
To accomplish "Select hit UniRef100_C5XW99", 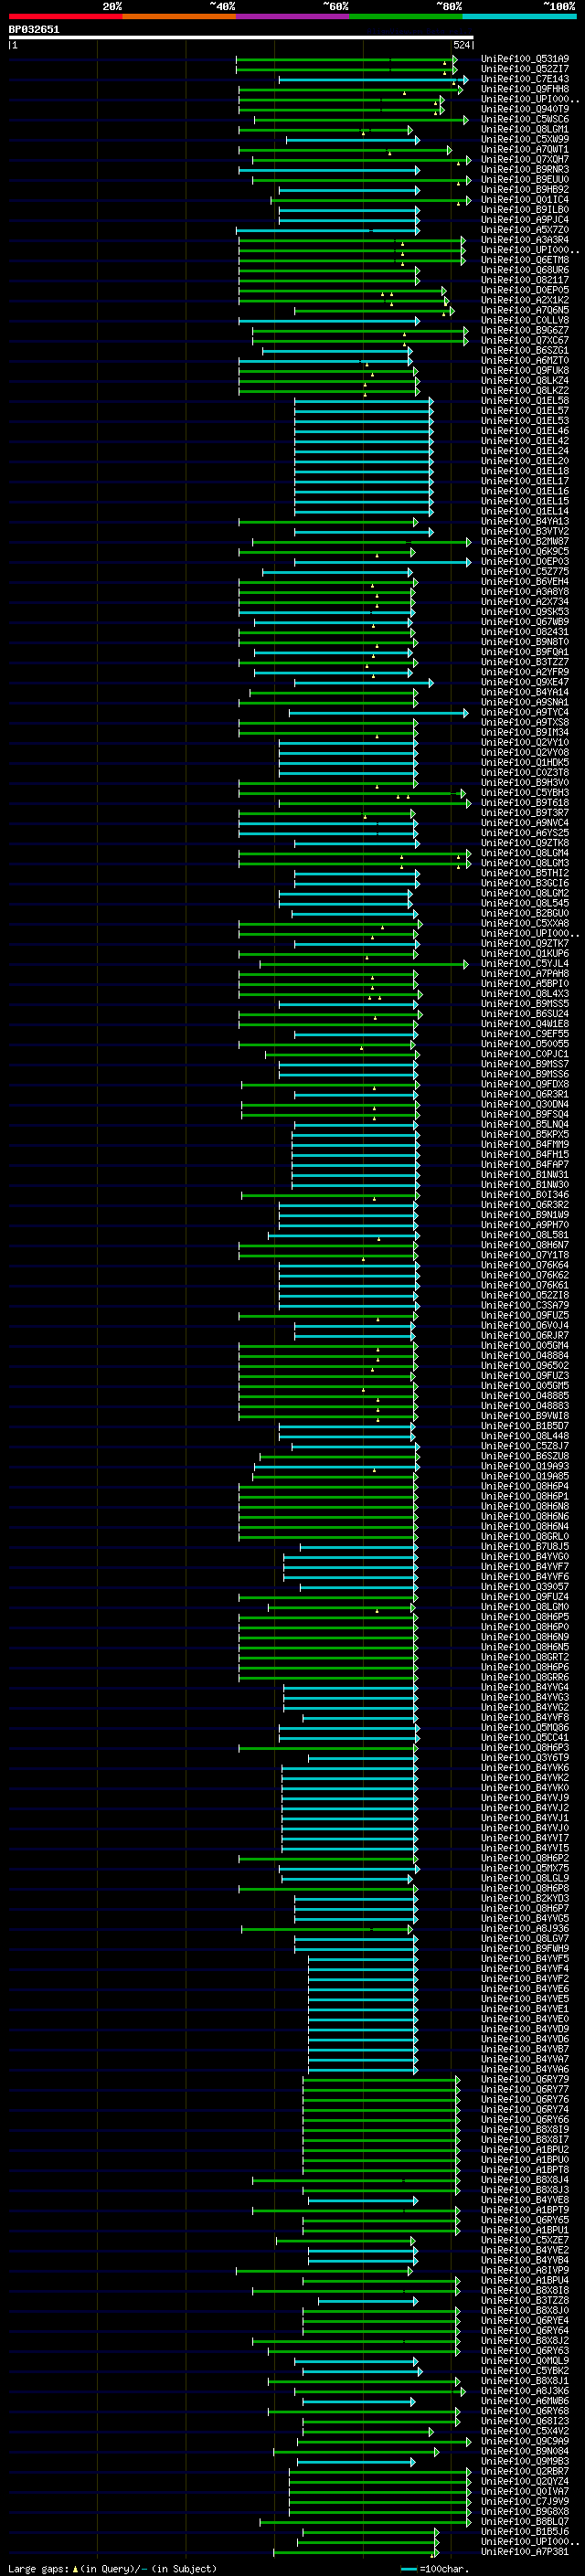I will coord(525,139).
